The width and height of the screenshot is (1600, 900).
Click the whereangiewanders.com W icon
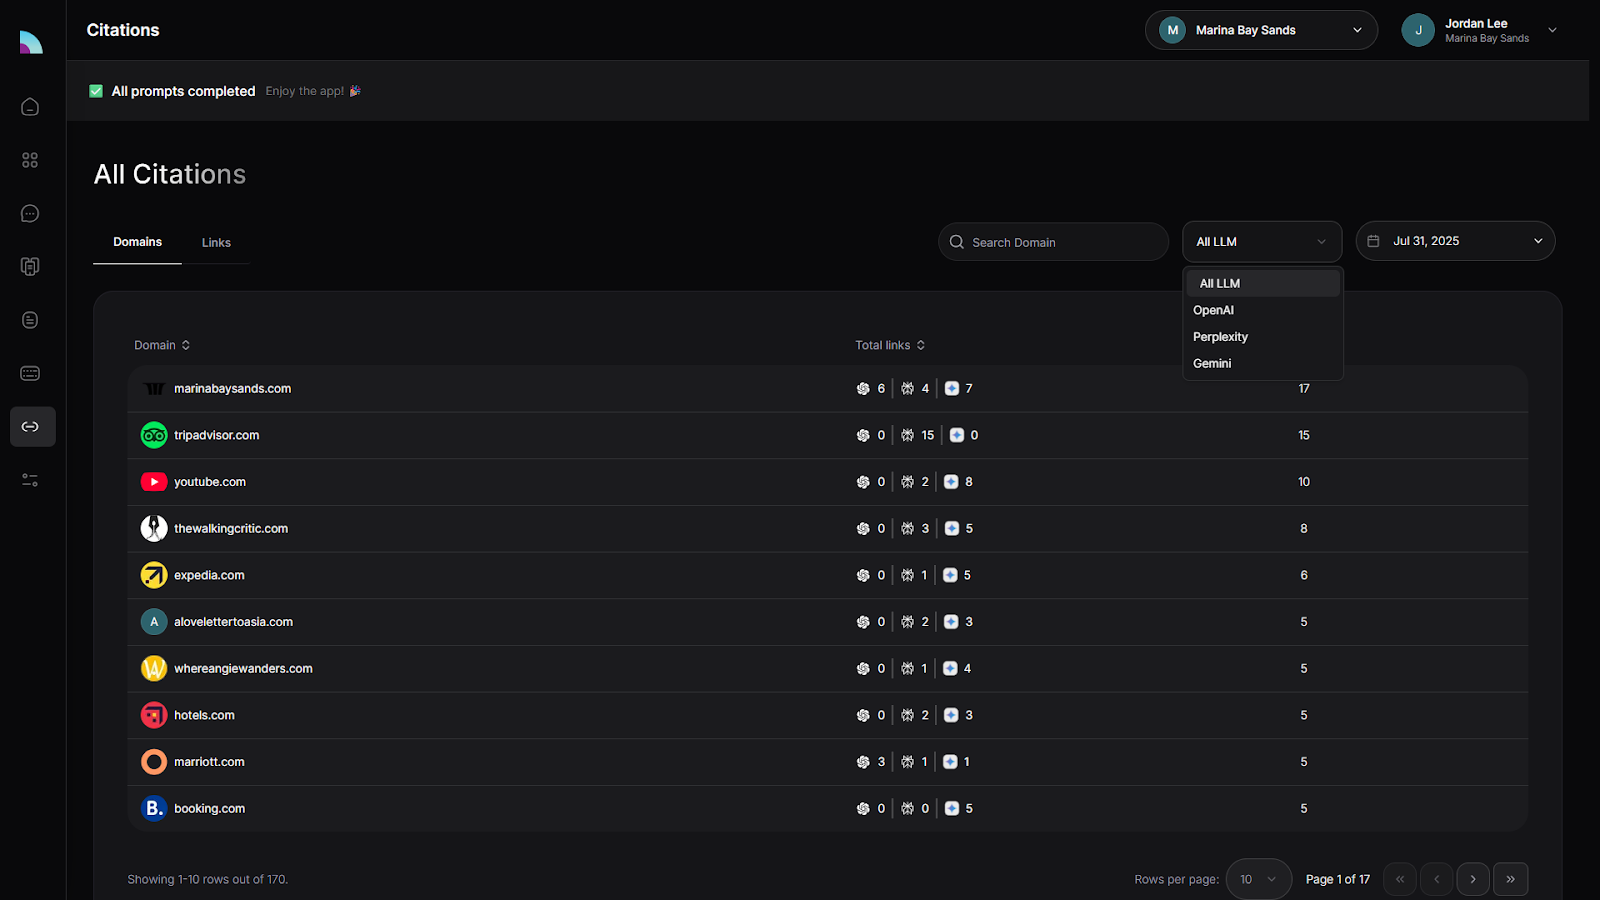(154, 668)
